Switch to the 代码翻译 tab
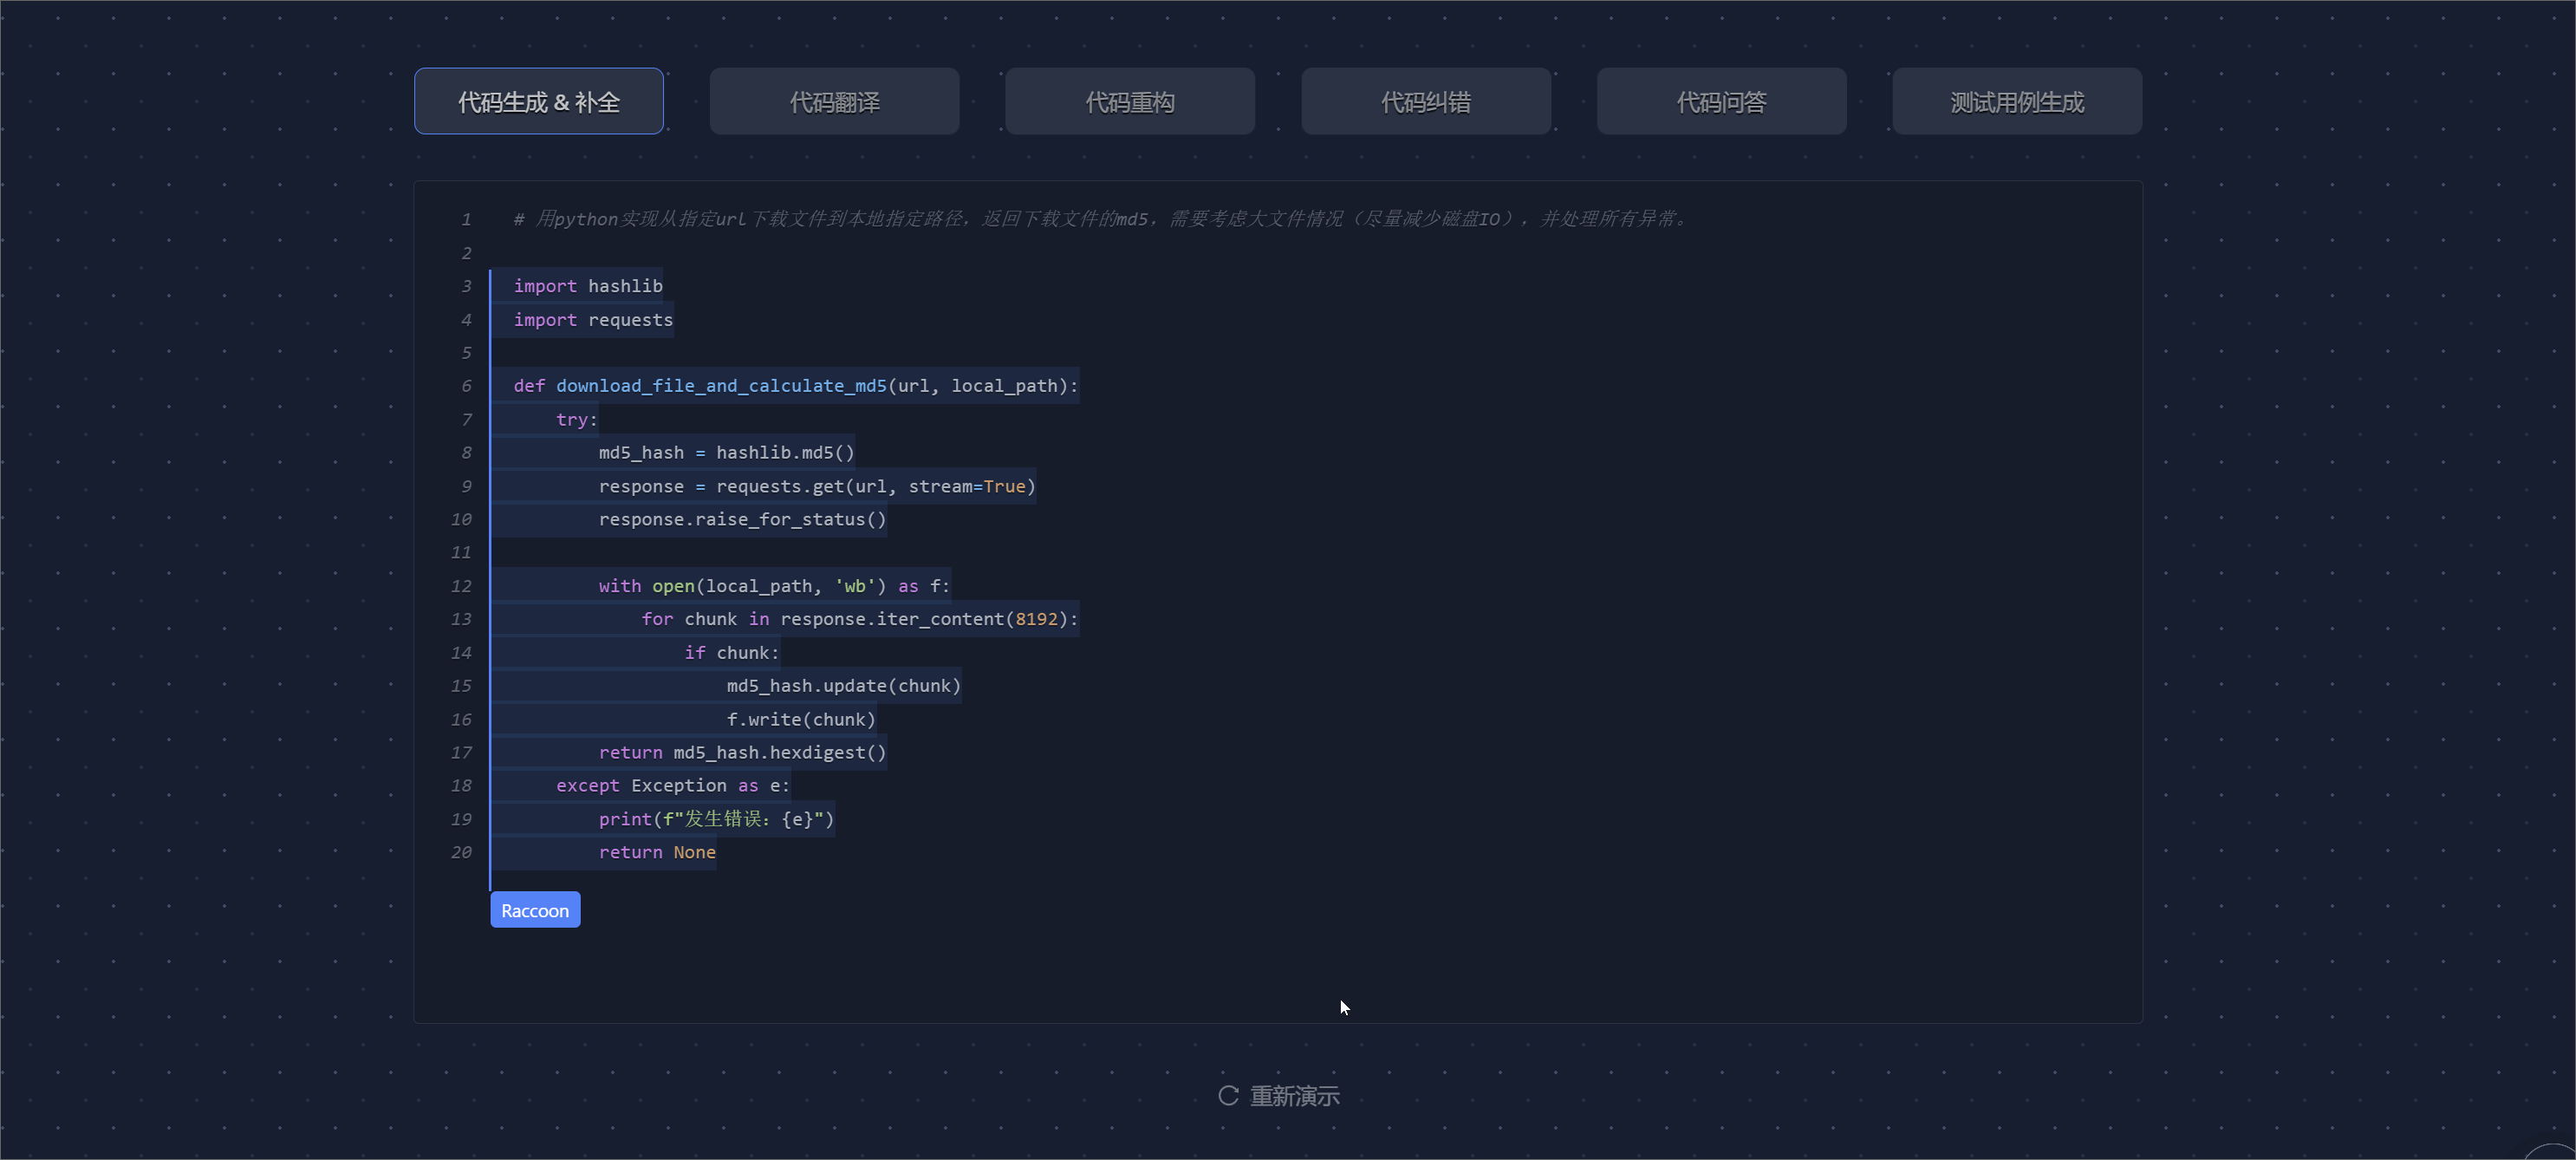The width and height of the screenshot is (2576, 1160). coord(834,102)
